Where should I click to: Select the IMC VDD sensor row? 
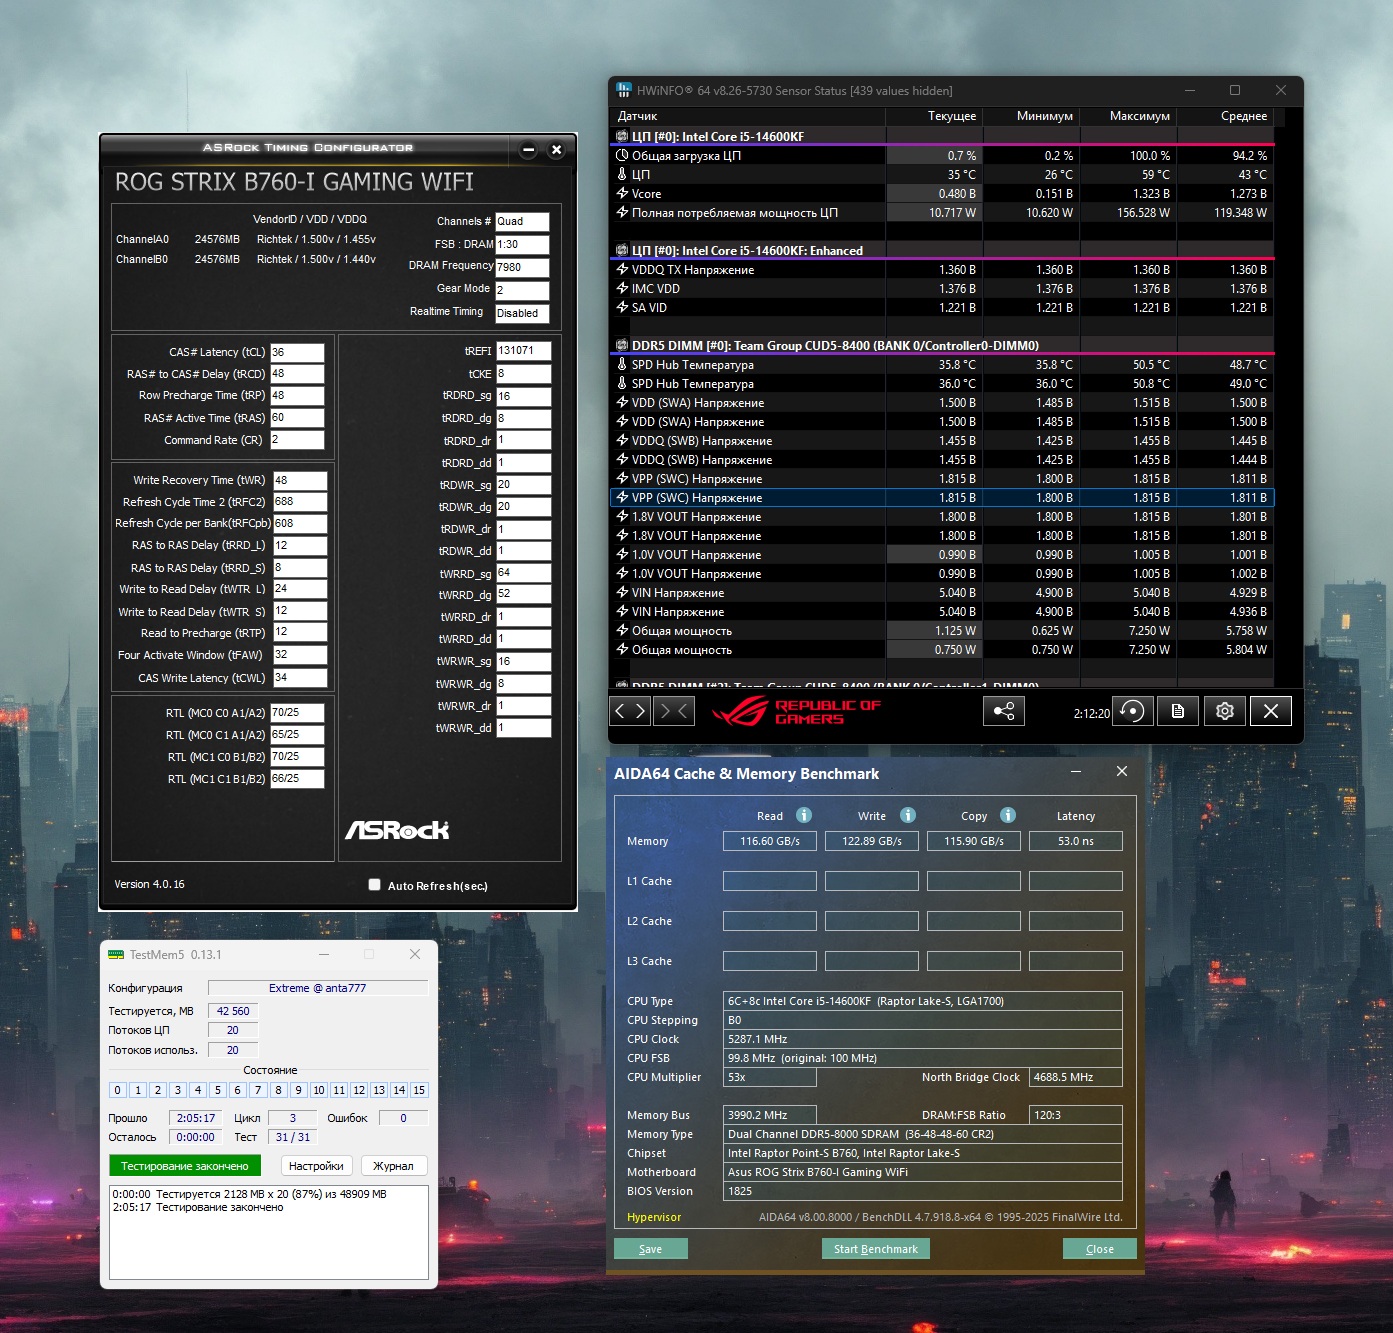942,288
